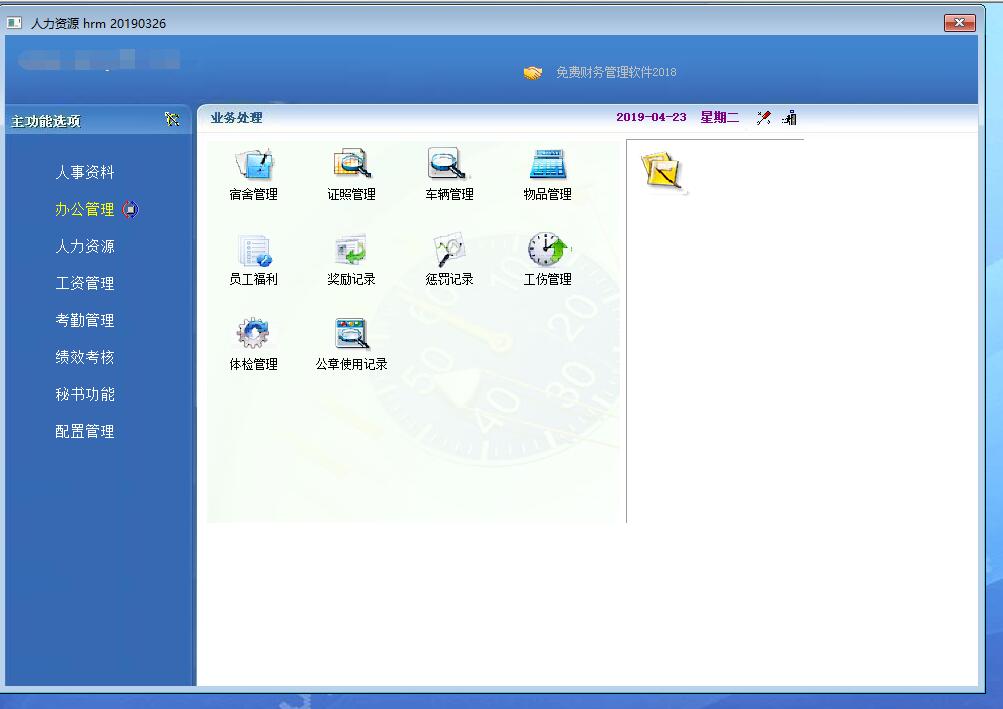Select 办公管理 in the sidebar
Viewport: 1003px width, 709px height.
[84, 209]
